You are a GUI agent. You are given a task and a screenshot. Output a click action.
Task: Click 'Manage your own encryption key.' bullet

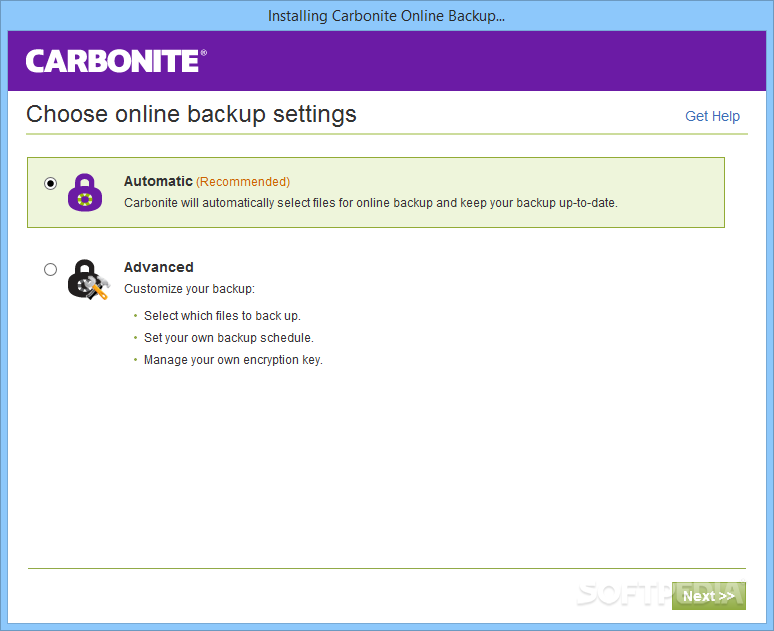[233, 360]
